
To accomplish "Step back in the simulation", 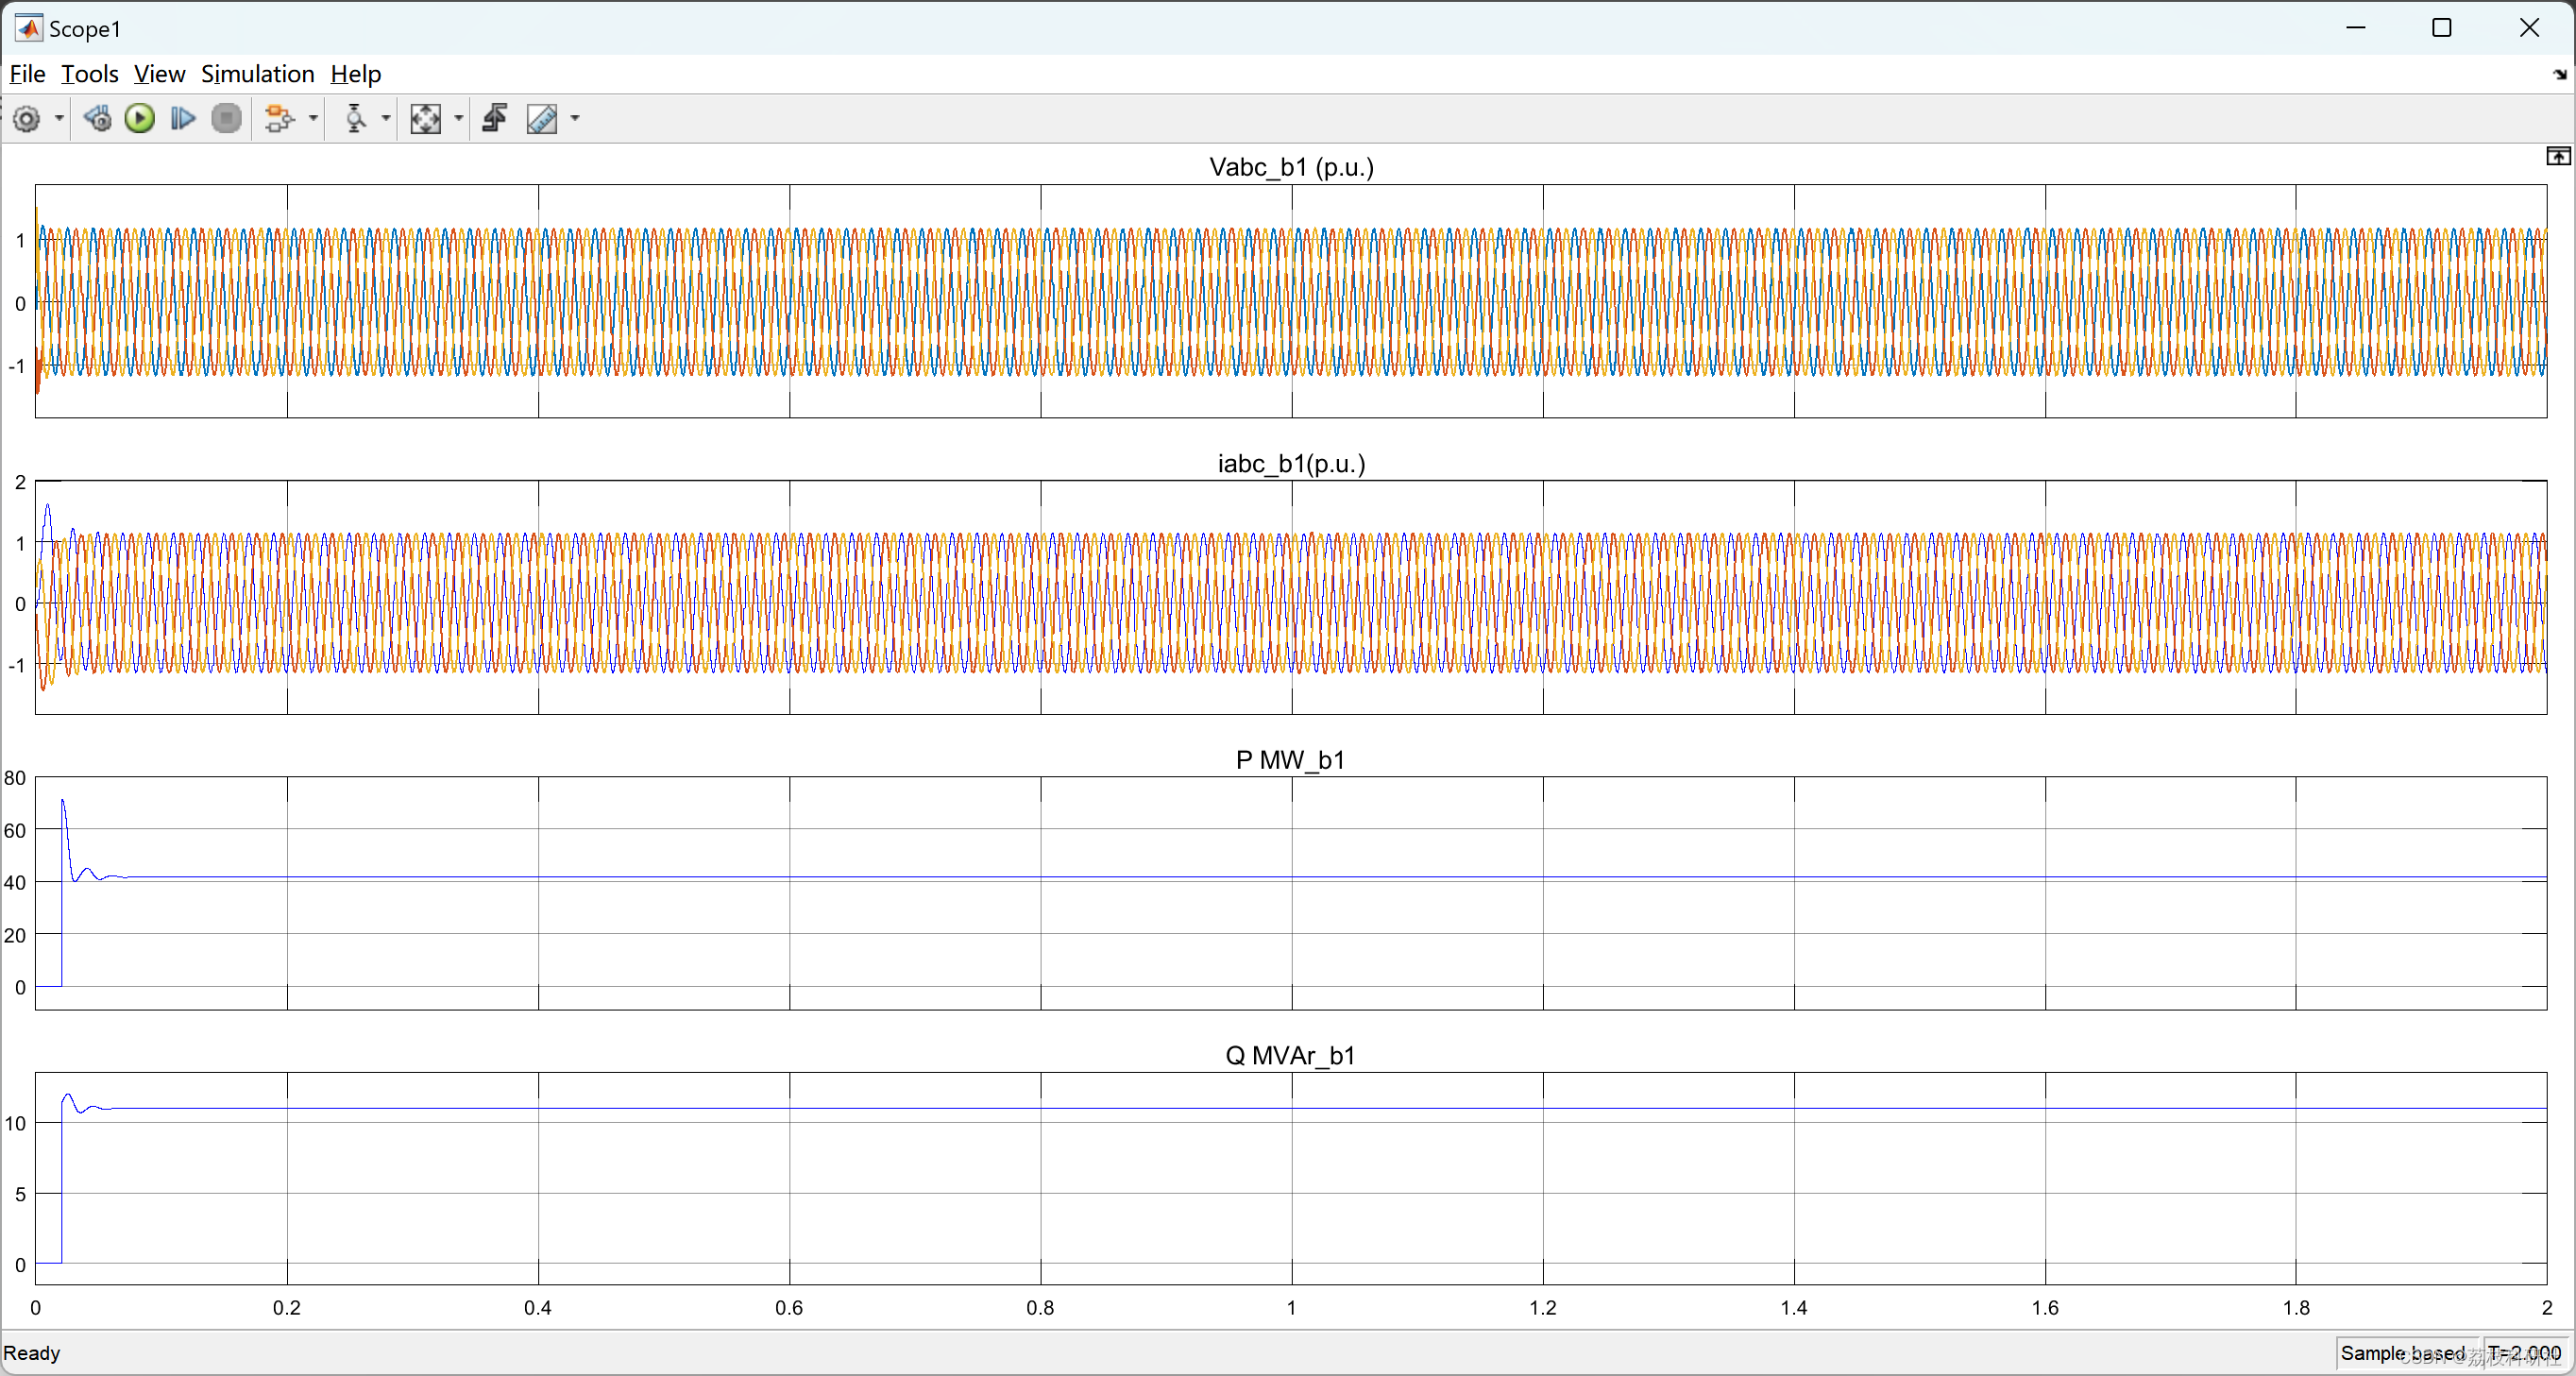I will 98,119.
